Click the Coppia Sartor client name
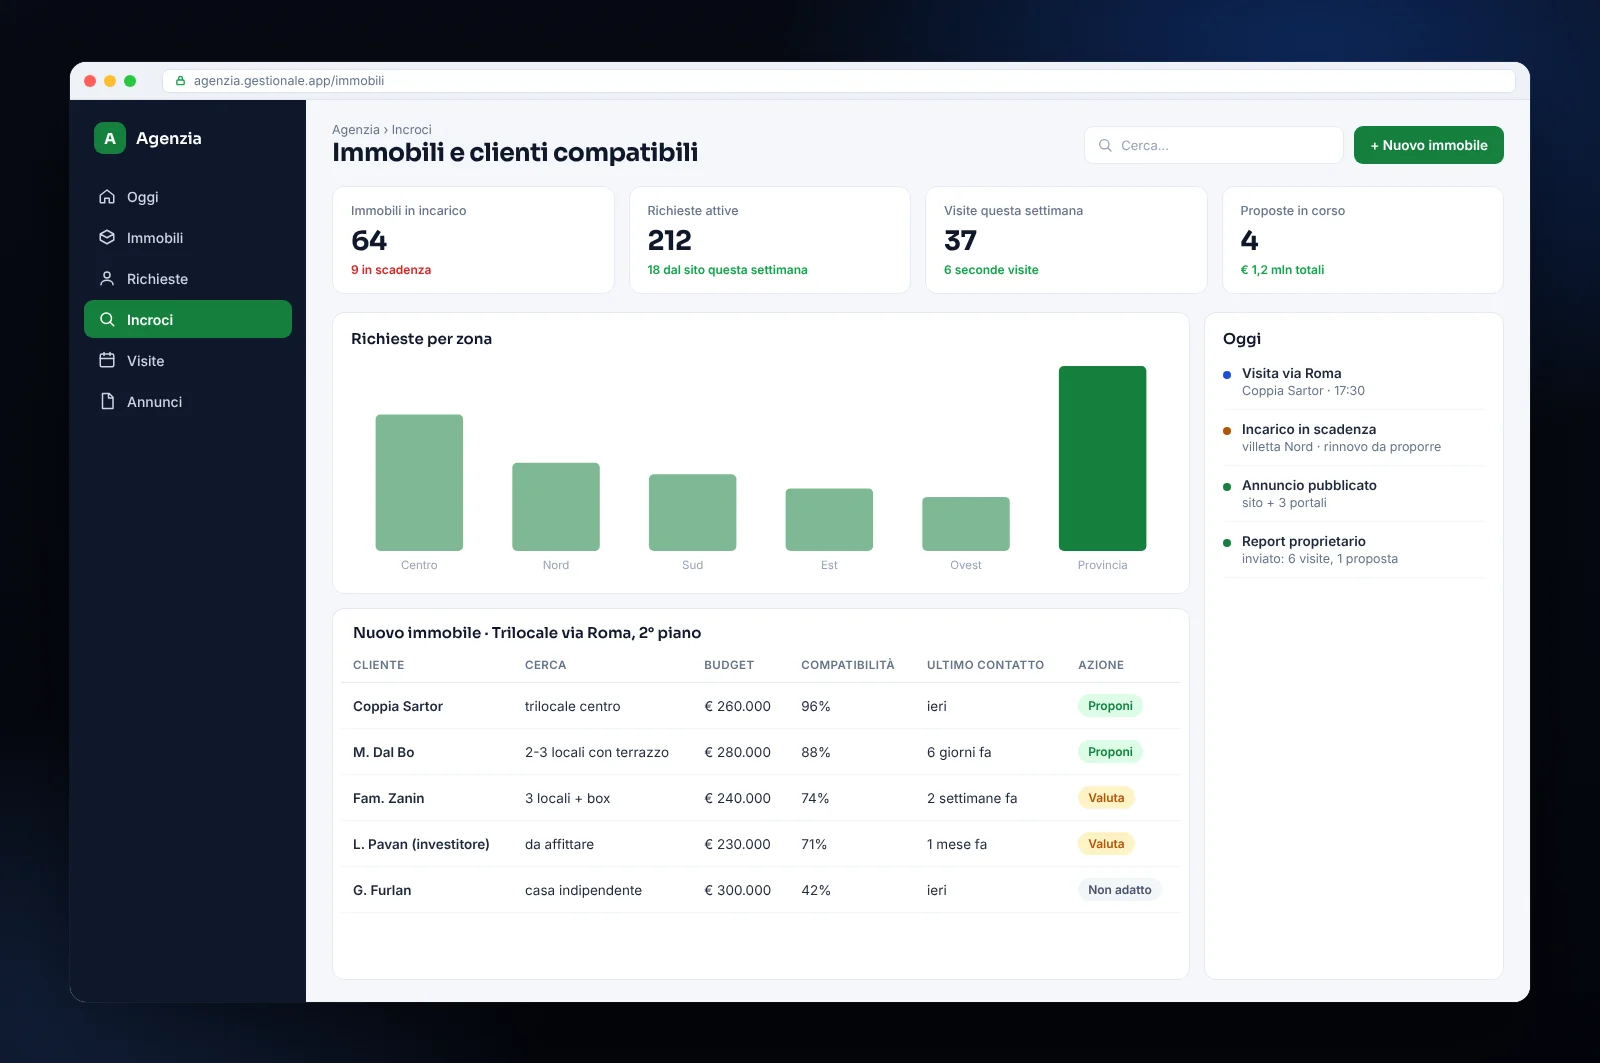 pos(398,706)
